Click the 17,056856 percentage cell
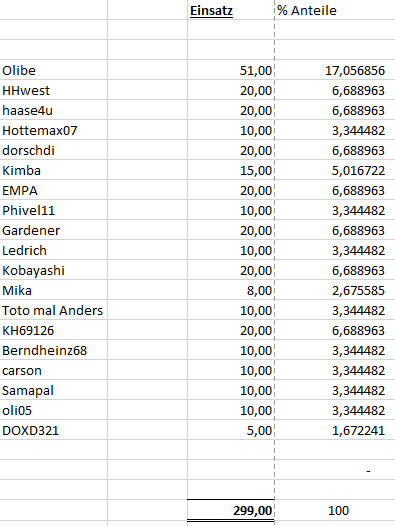 click(x=335, y=70)
